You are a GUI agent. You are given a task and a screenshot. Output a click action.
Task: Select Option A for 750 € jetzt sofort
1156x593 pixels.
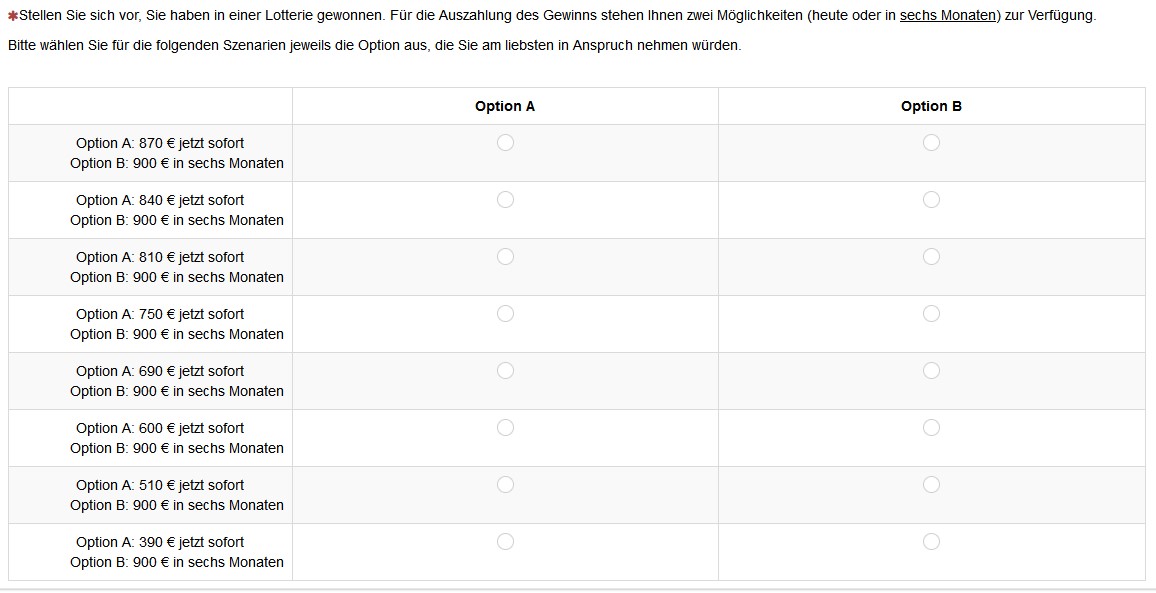pyautogui.click(x=505, y=314)
